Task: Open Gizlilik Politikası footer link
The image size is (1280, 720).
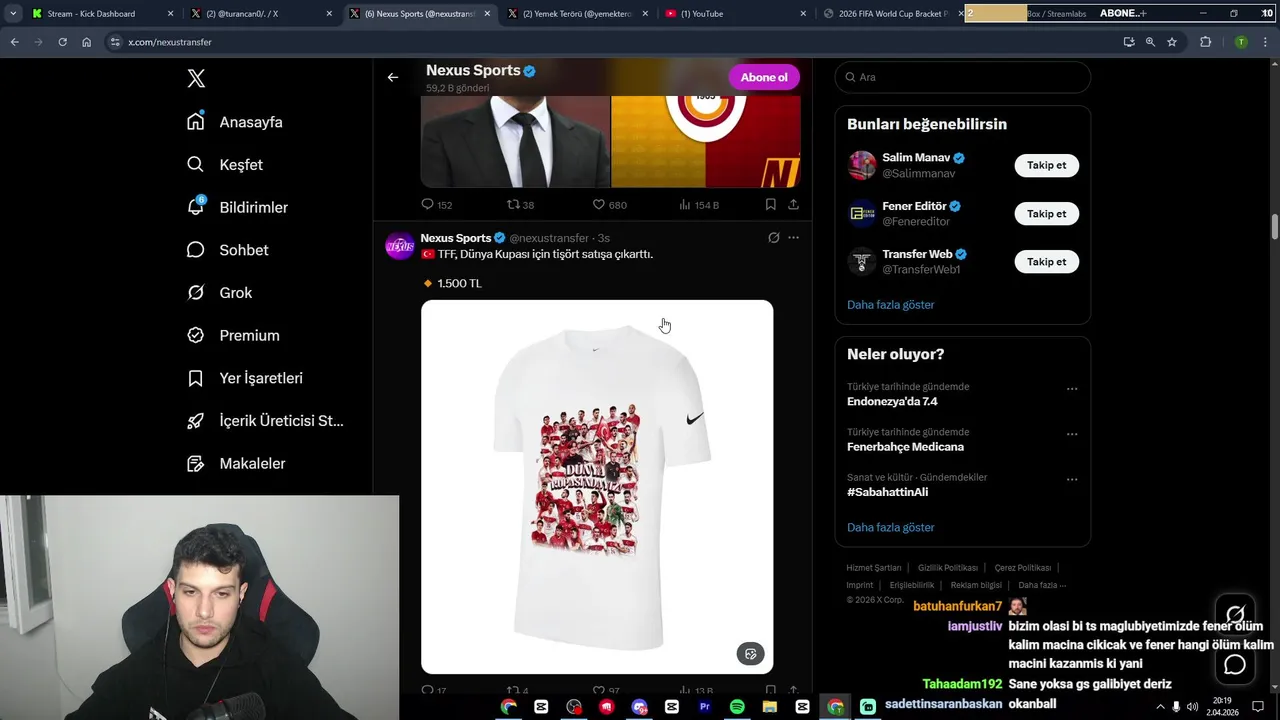Action: coord(948,568)
